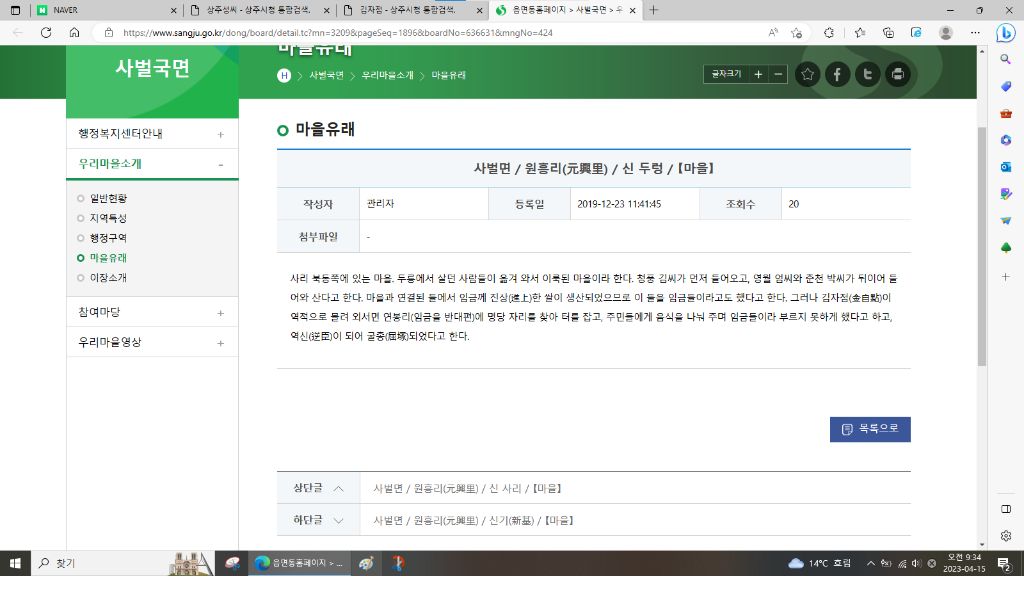Add this page to browser favorites
1024x603 pixels.
click(796, 33)
